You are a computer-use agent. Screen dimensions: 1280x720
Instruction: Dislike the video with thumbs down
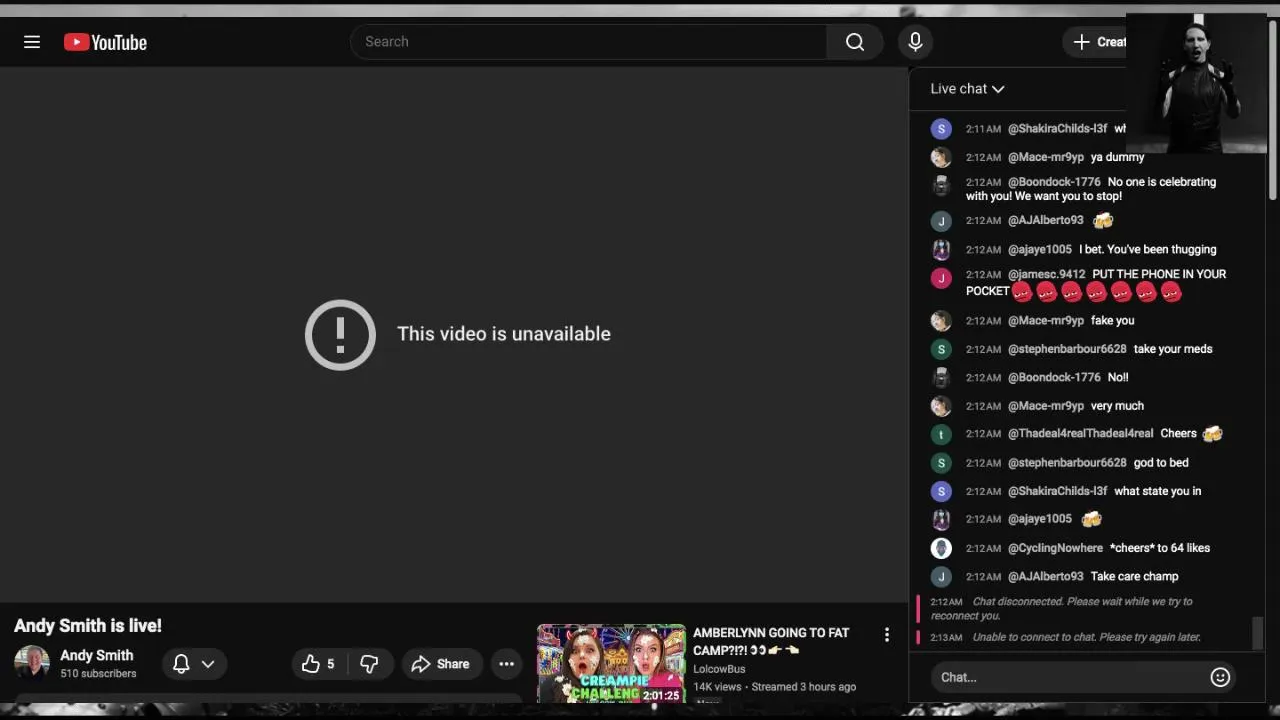tap(369, 664)
